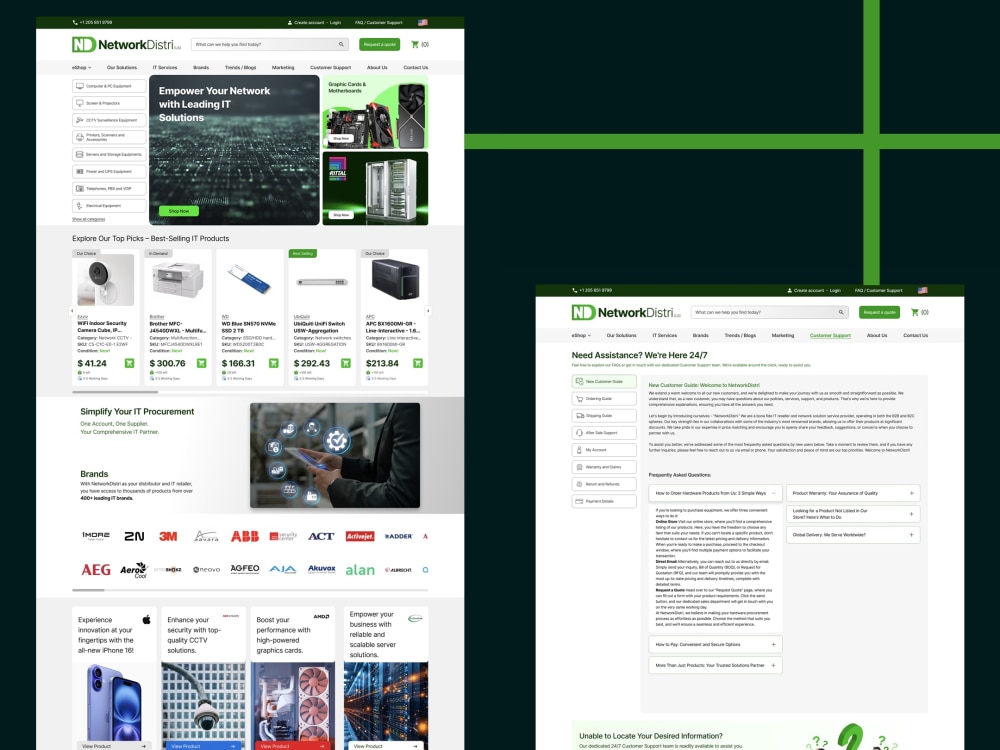Click Shop Now on Graphic Cards & Motherboards banner
This screenshot has height=750, width=1000.
341,138
